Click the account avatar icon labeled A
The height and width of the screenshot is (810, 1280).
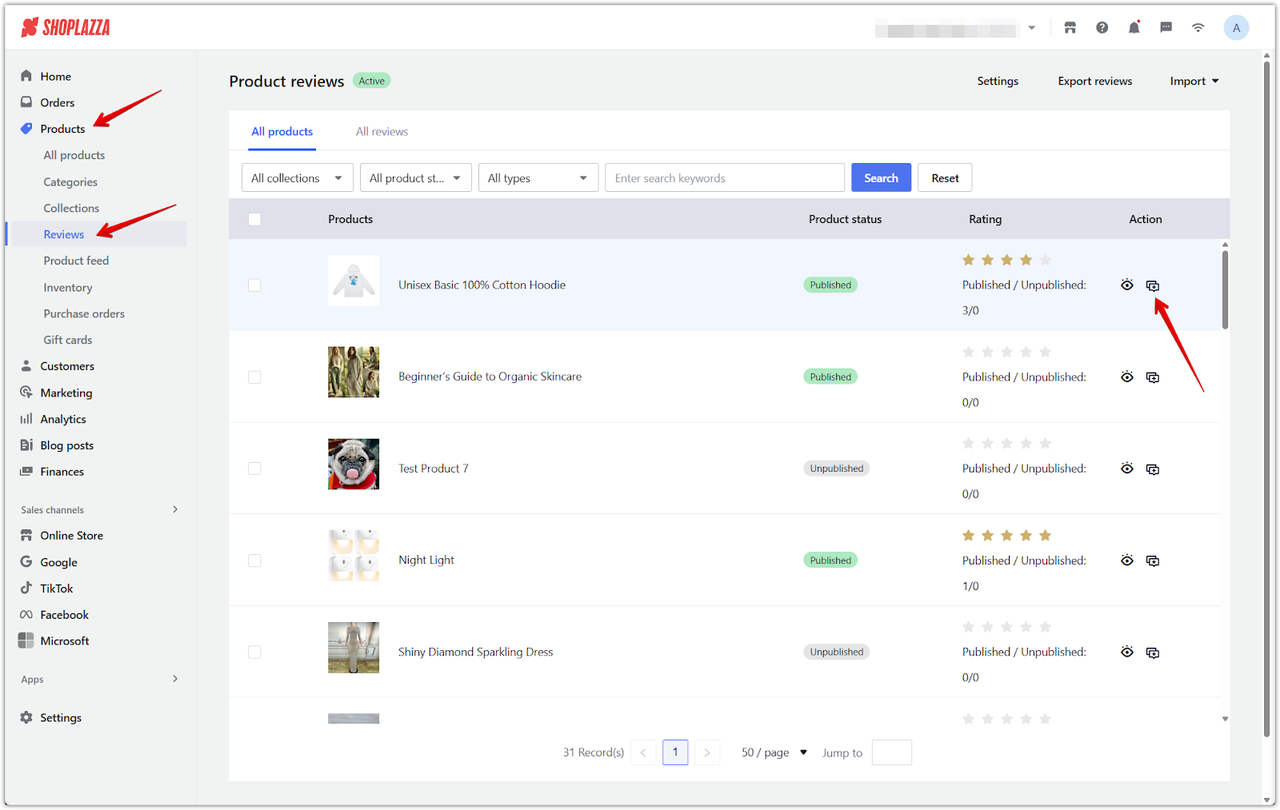click(1236, 28)
